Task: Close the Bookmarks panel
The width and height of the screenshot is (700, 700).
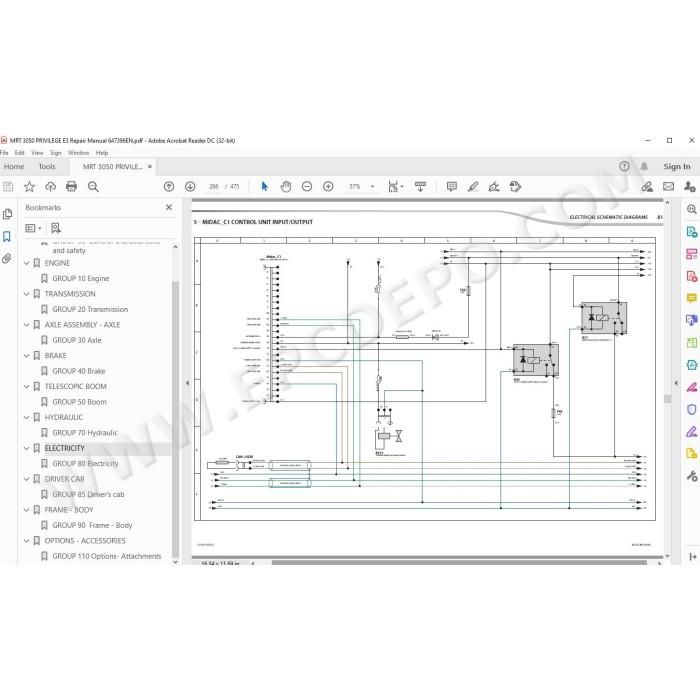Action: pos(169,207)
